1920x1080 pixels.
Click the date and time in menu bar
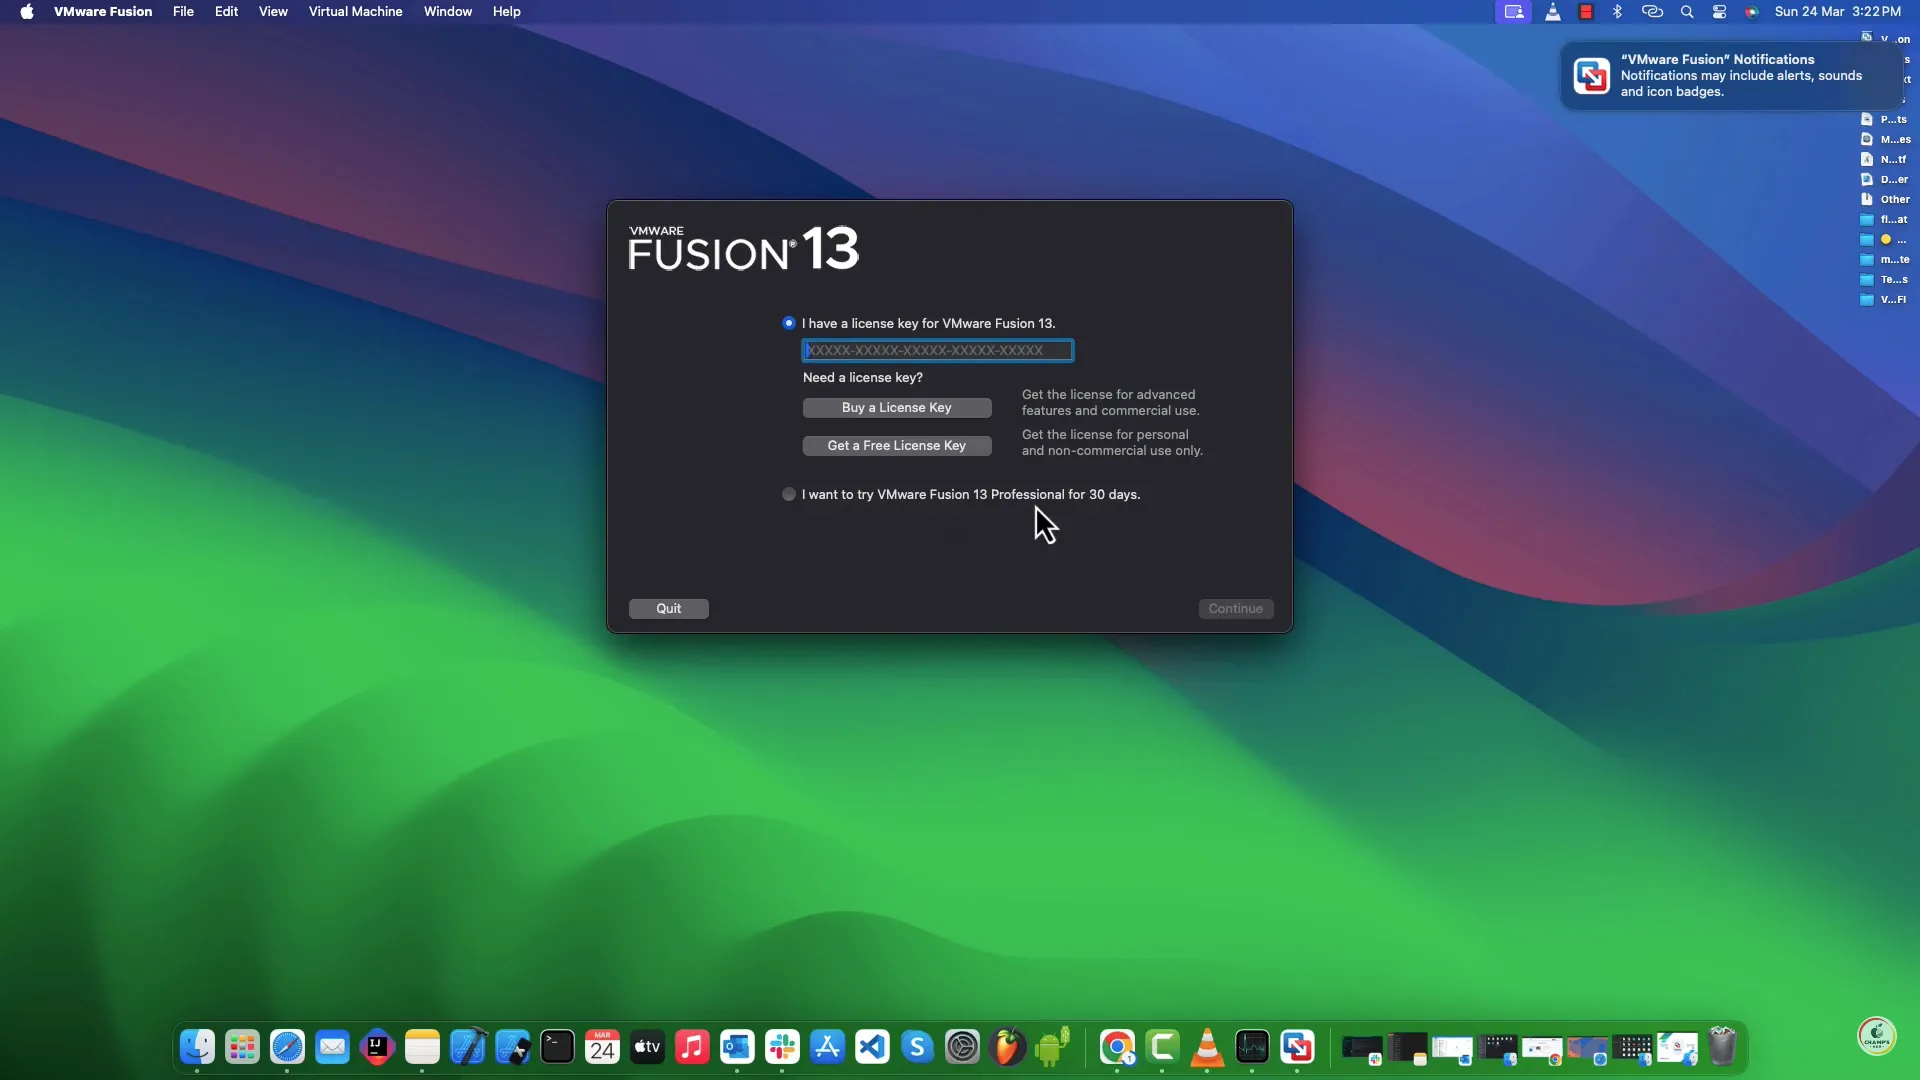(1838, 12)
